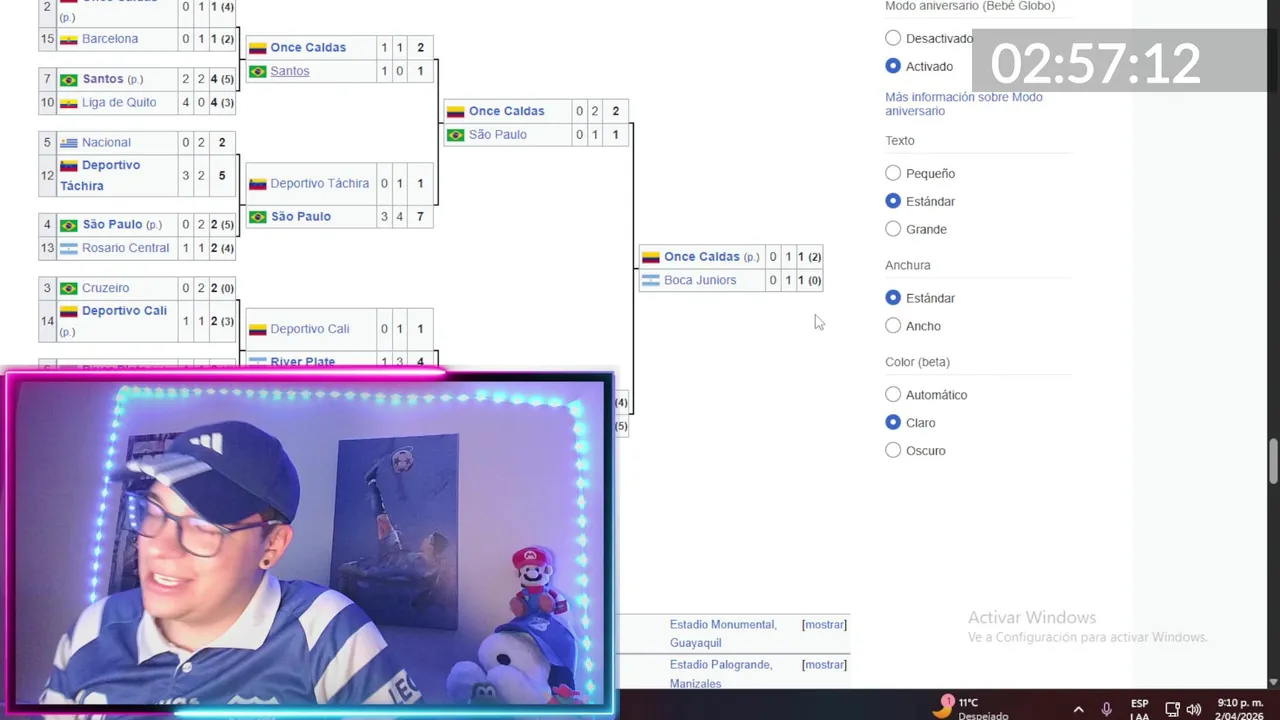Click the Brazil flag next to Santos (p.)
1280x720 pixels.
pyautogui.click(x=68, y=80)
